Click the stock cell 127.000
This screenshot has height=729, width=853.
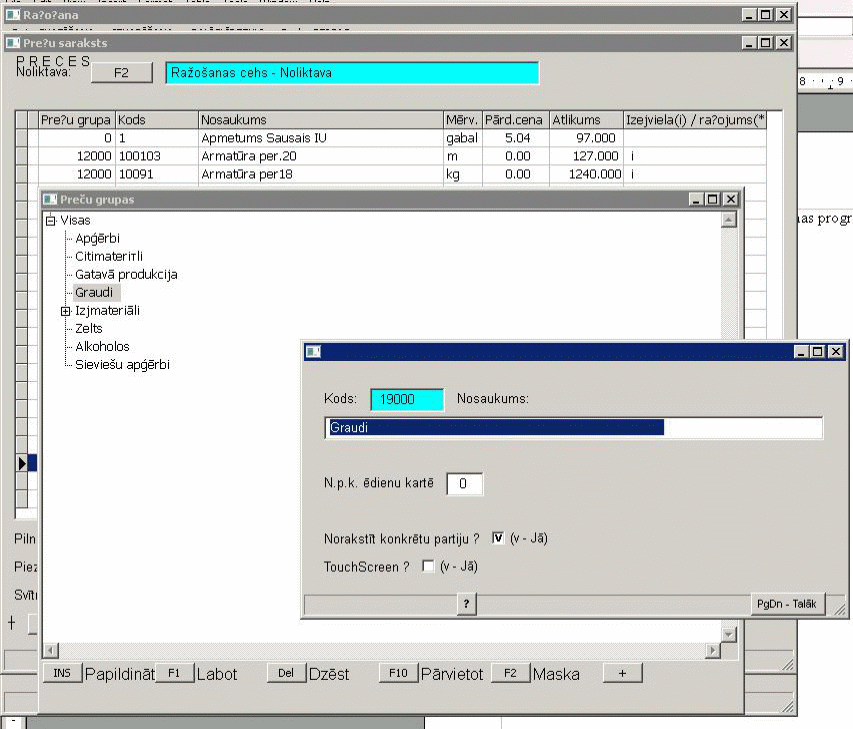point(586,156)
